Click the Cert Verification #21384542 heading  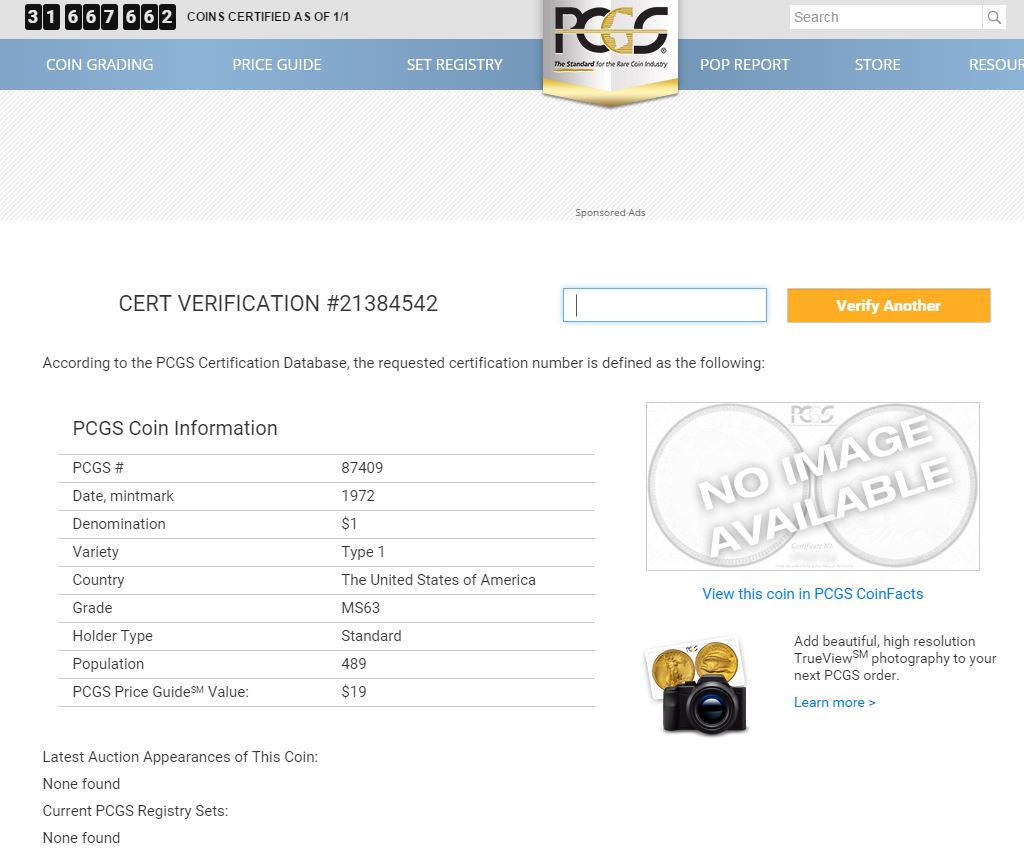[x=278, y=304]
